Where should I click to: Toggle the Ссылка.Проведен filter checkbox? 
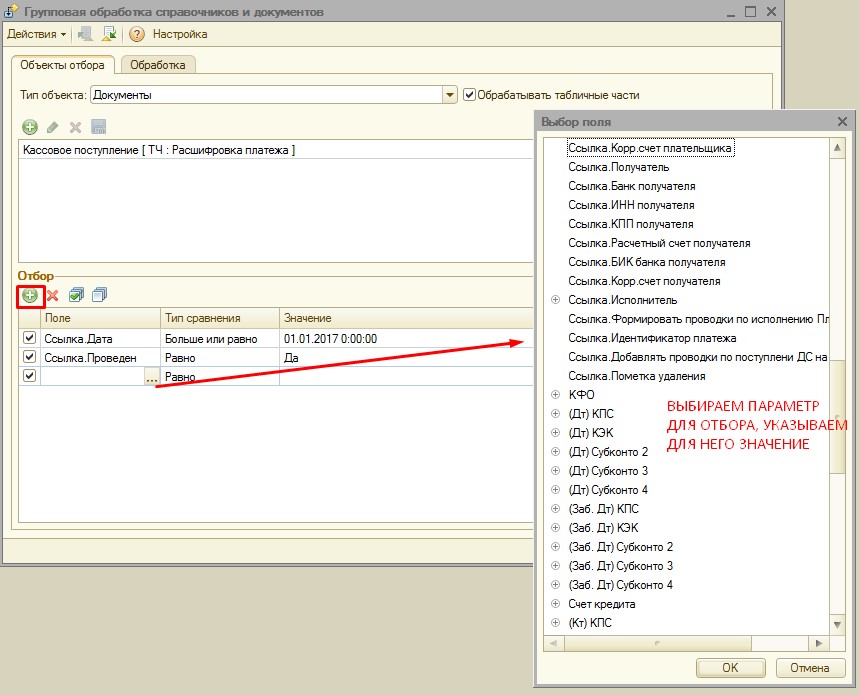click(29, 357)
